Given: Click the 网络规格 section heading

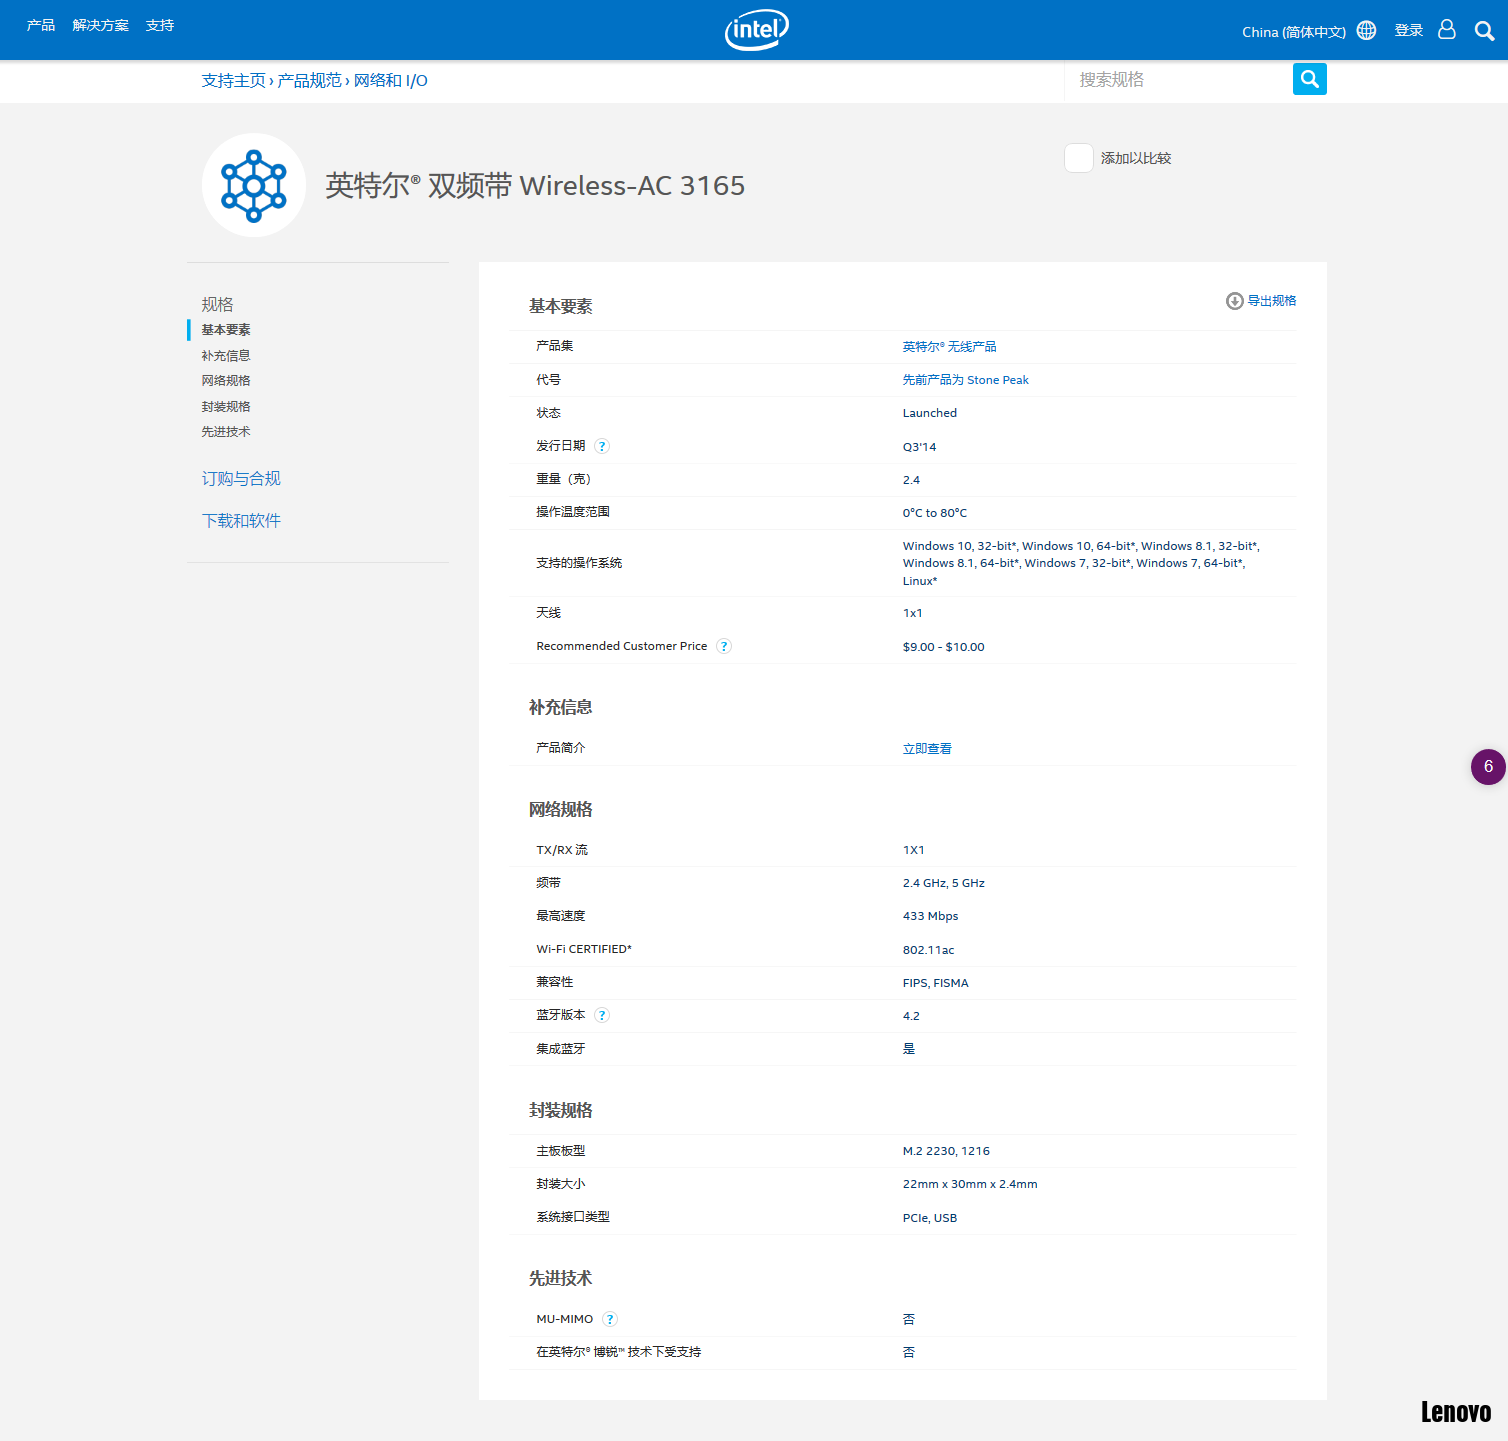Looking at the screenshot, I should click(x=560, y=809).
